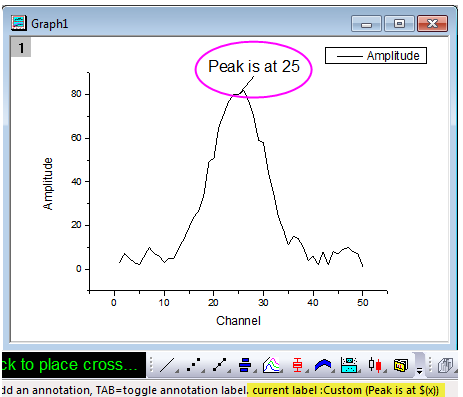The image size is (463, 397).
Task: Select the Line plot tool
Action: 167,365
